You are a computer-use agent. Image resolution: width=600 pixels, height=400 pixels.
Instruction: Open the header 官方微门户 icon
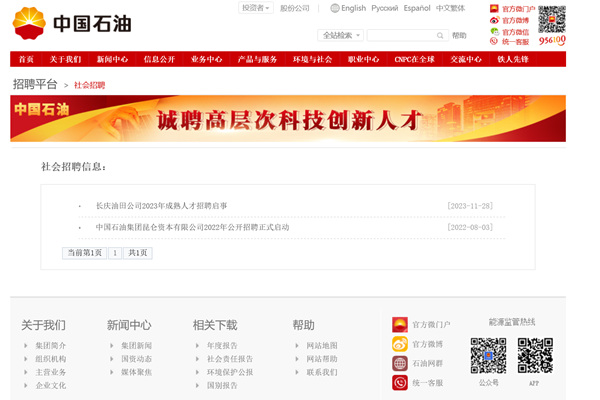(x=494, y=8)
